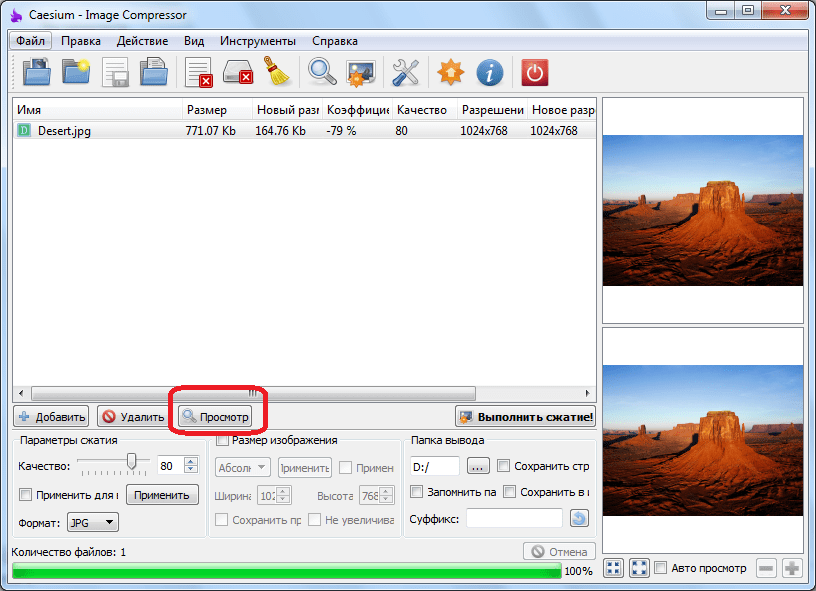The image size is (816, 591).
Task: Click the zoom out minus icon
Action: coord(766,568)
